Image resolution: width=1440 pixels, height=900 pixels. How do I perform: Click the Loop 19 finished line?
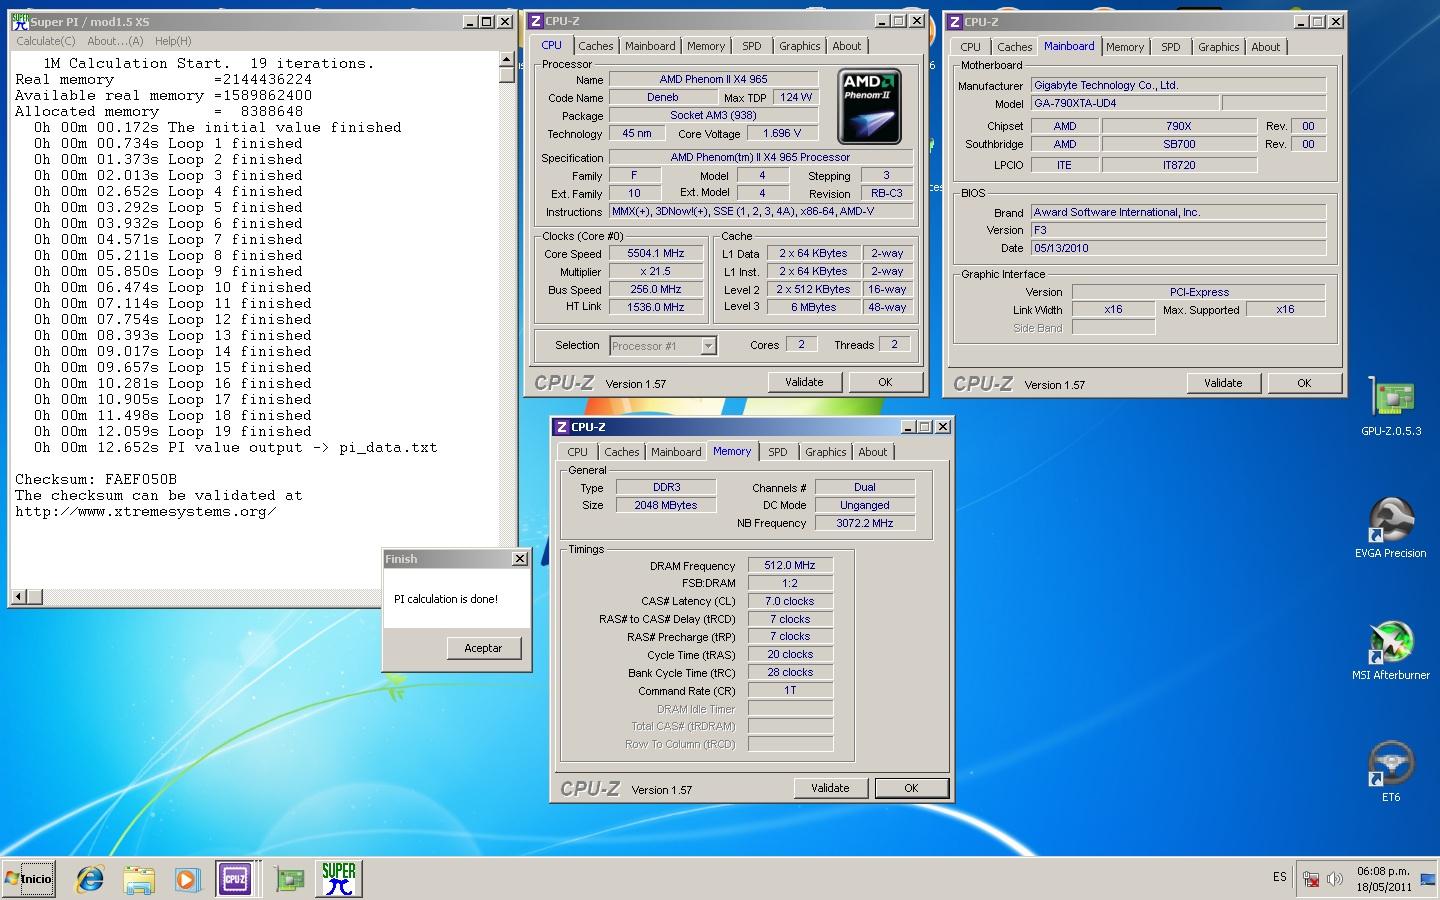click(x=173, y=431)
